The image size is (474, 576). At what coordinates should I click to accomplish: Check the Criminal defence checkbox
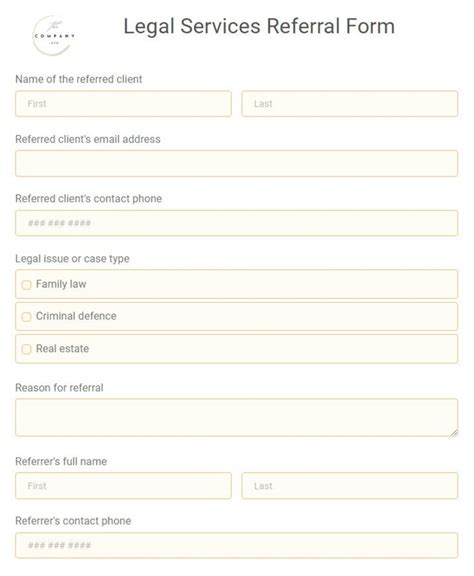tap(26, 317)
